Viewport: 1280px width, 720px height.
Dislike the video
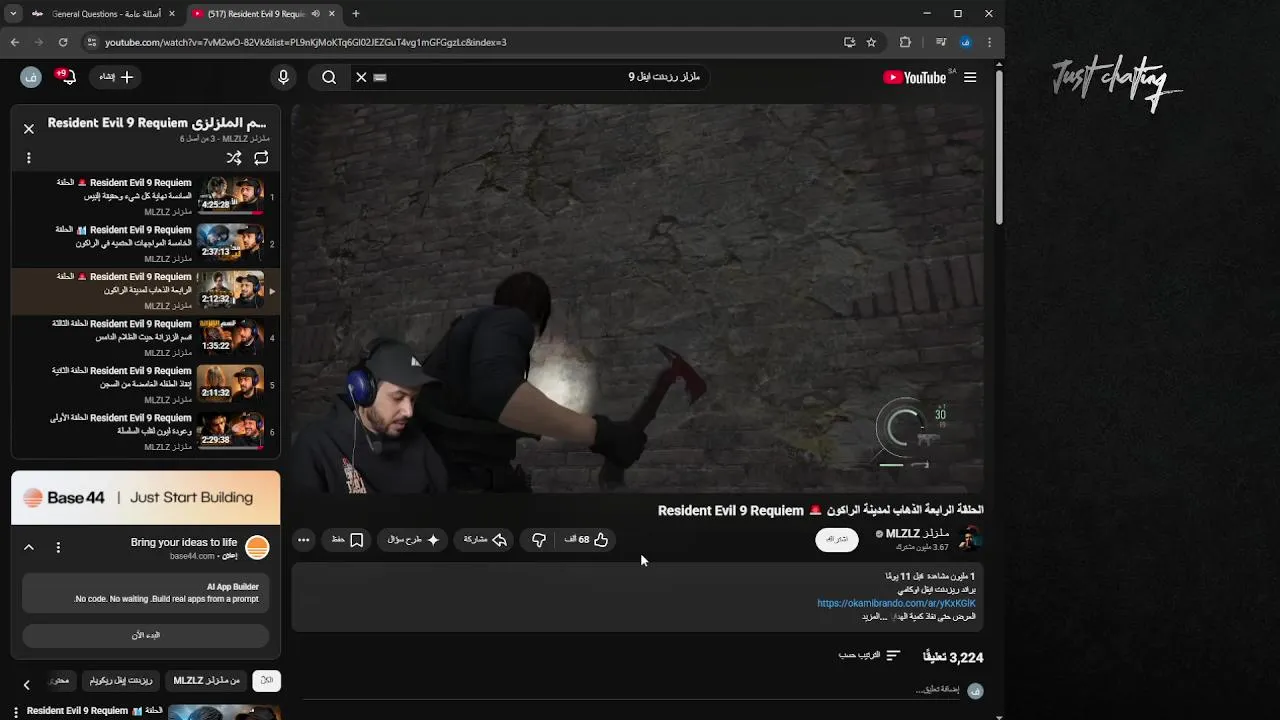point(539,540)
